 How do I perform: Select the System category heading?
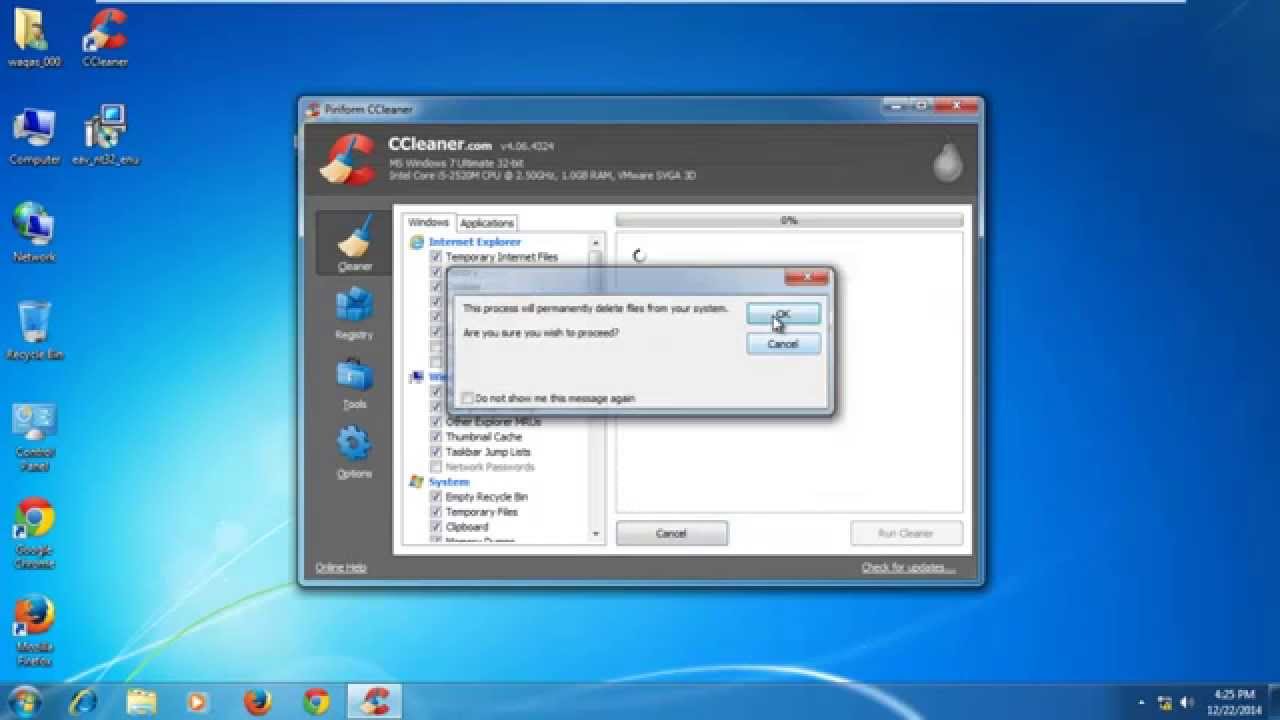[x=449, y=482]
